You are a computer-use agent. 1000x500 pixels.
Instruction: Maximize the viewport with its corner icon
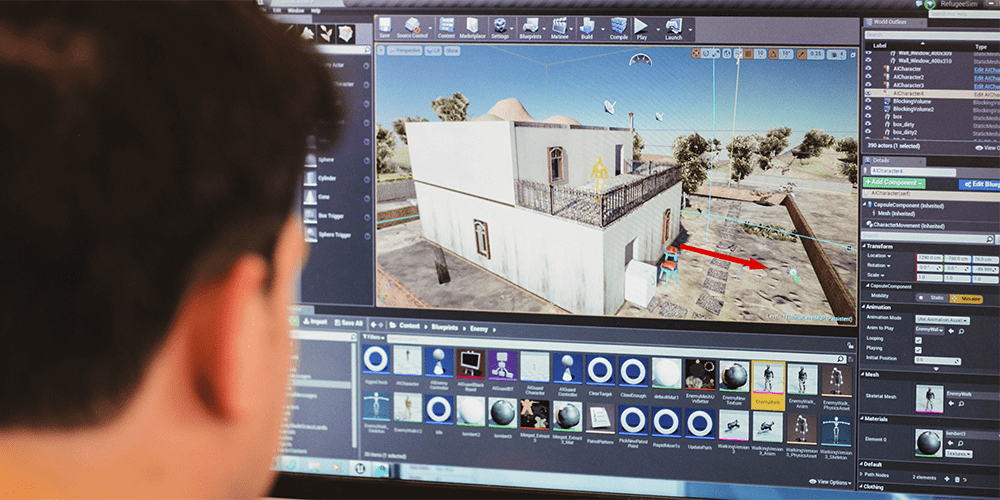click(x=853, y=55)
